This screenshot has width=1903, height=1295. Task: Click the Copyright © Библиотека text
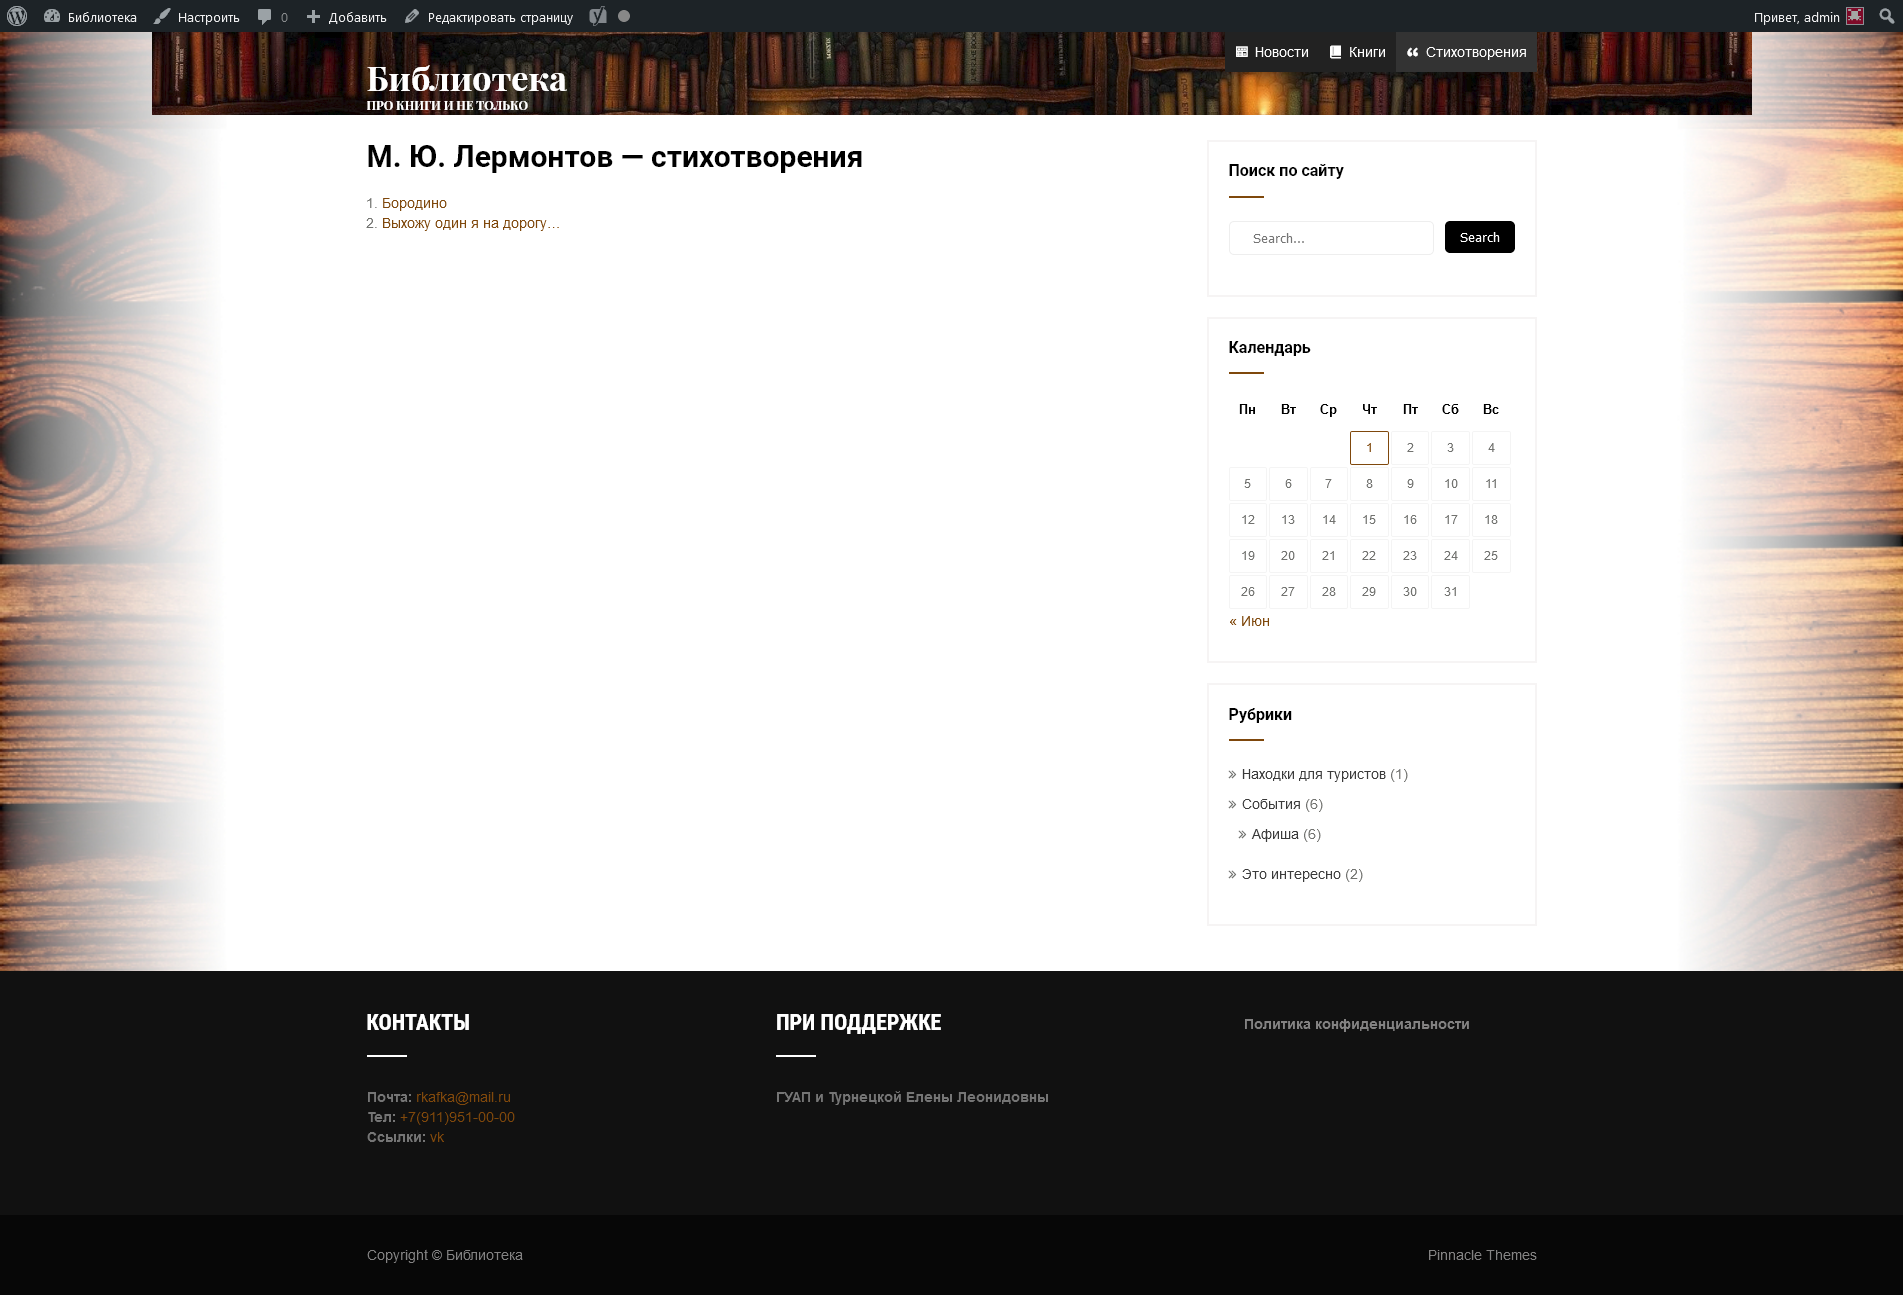click(x=444, y=1255)
